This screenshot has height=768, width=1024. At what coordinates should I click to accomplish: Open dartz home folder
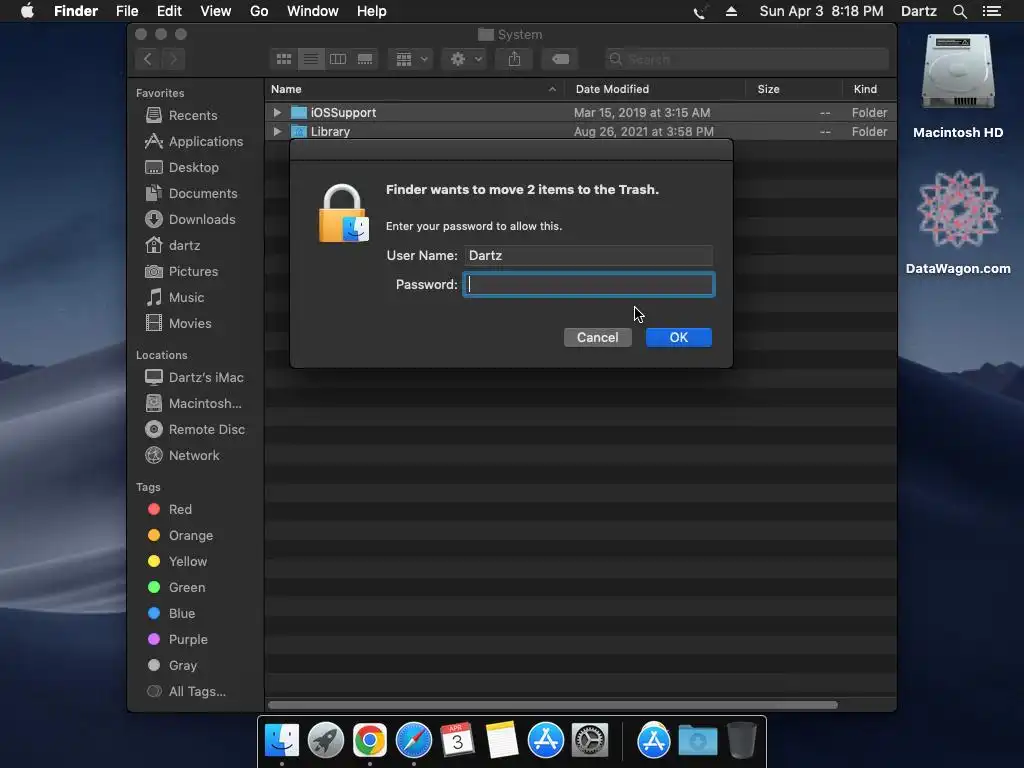tap(172, 246)
